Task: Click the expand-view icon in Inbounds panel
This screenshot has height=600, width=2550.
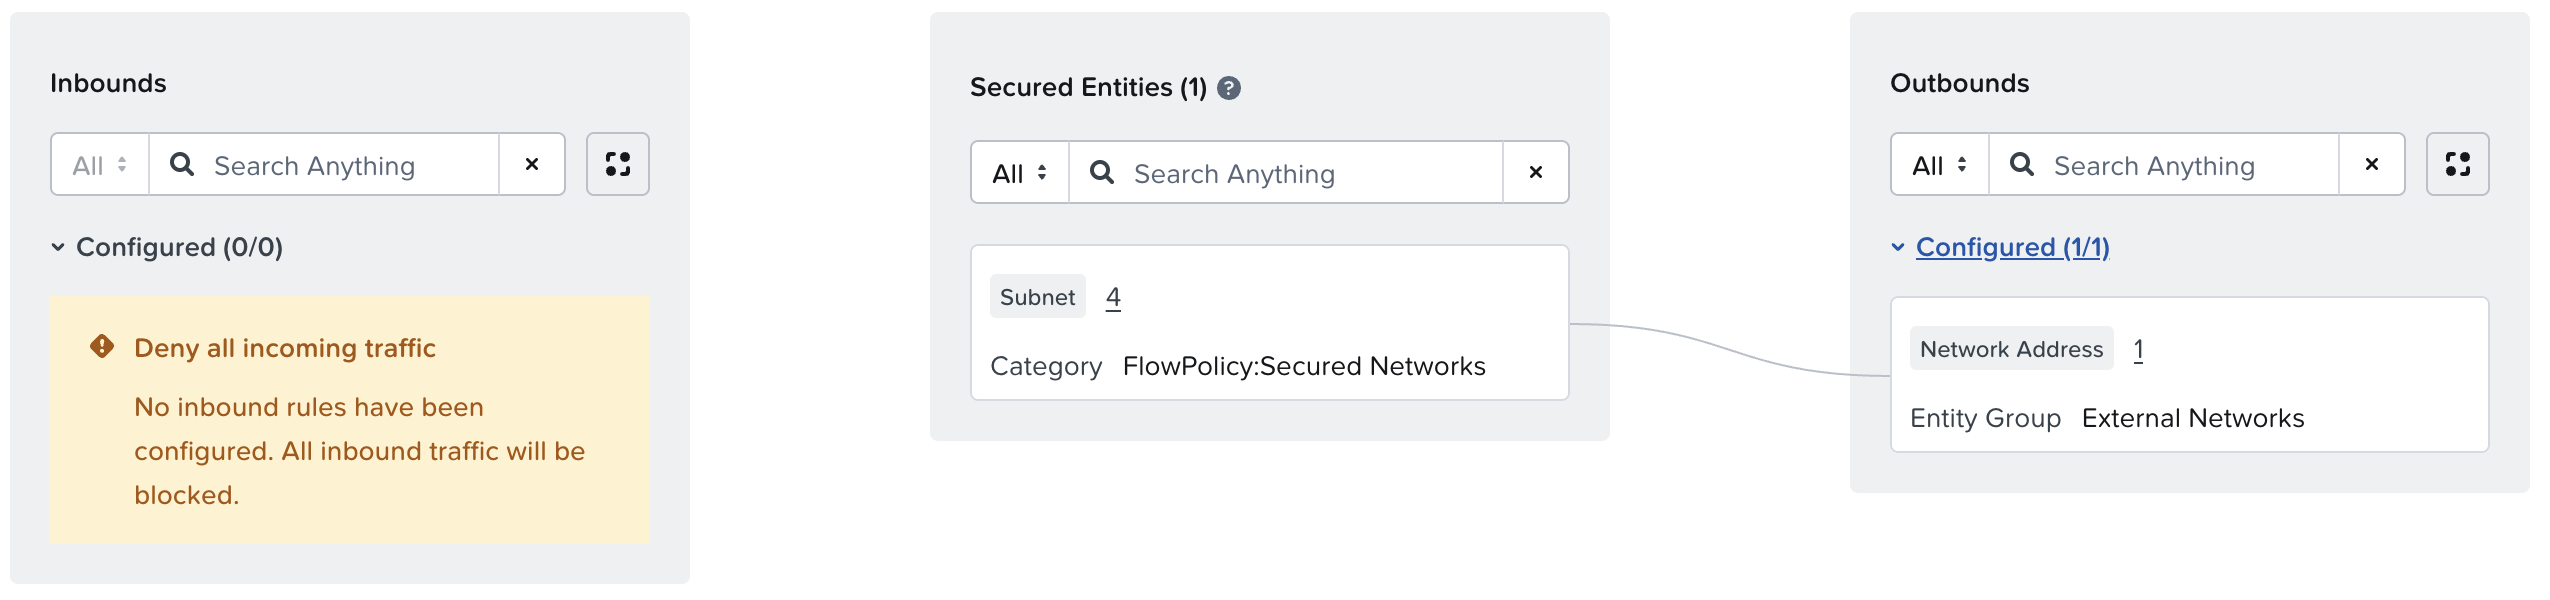Action: 617,164
